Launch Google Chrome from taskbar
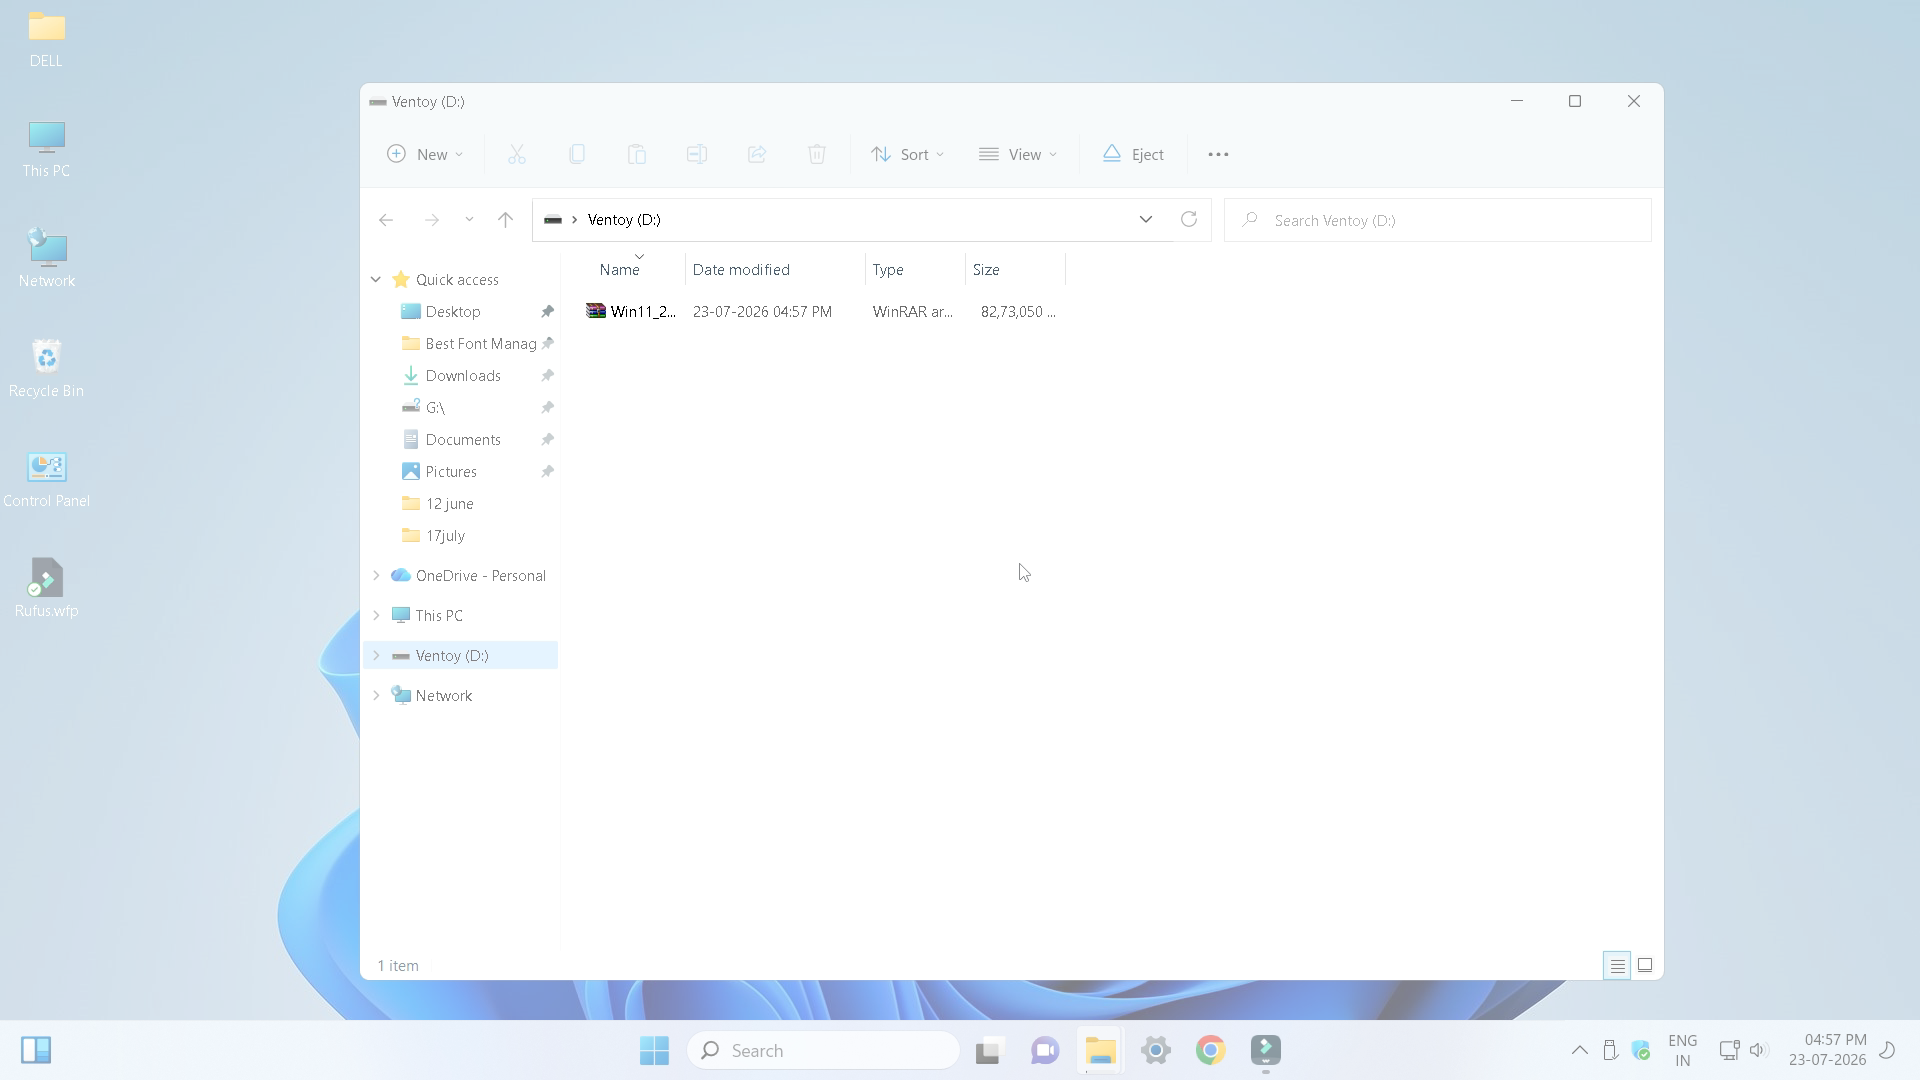This screenshot has height=1080, width=1920. coord(1211,1051)
